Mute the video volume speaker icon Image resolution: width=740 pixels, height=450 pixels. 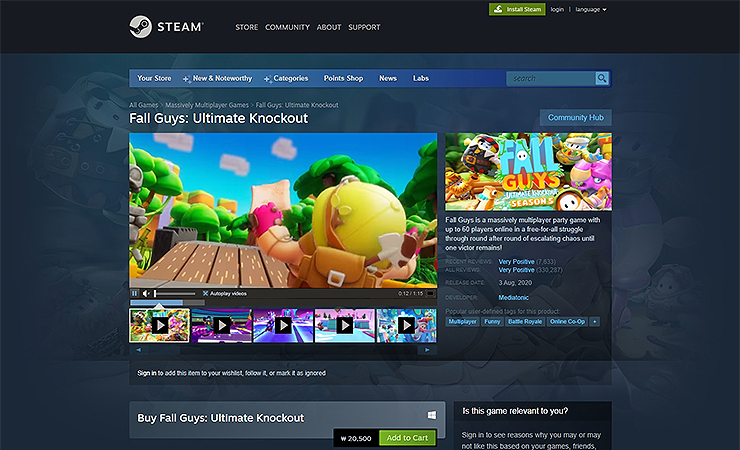coord(146,293)
